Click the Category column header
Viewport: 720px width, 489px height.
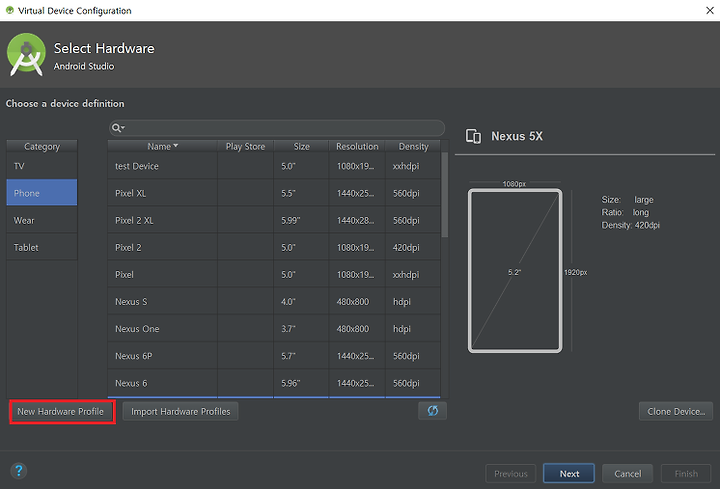click(x=42, y=146)
